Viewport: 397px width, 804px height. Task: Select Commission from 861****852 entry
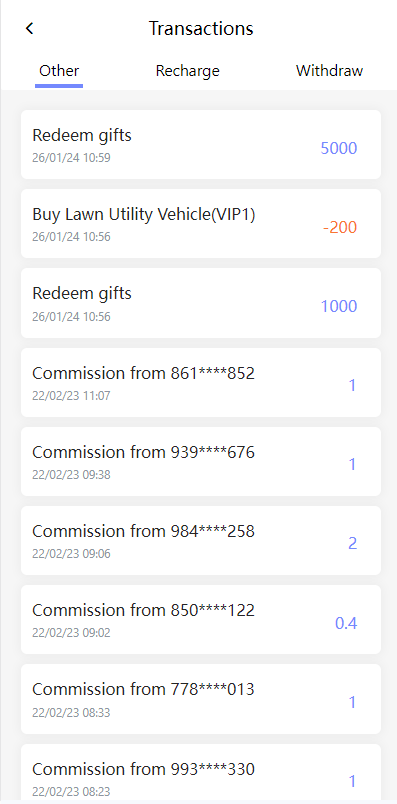pos(201,382)
